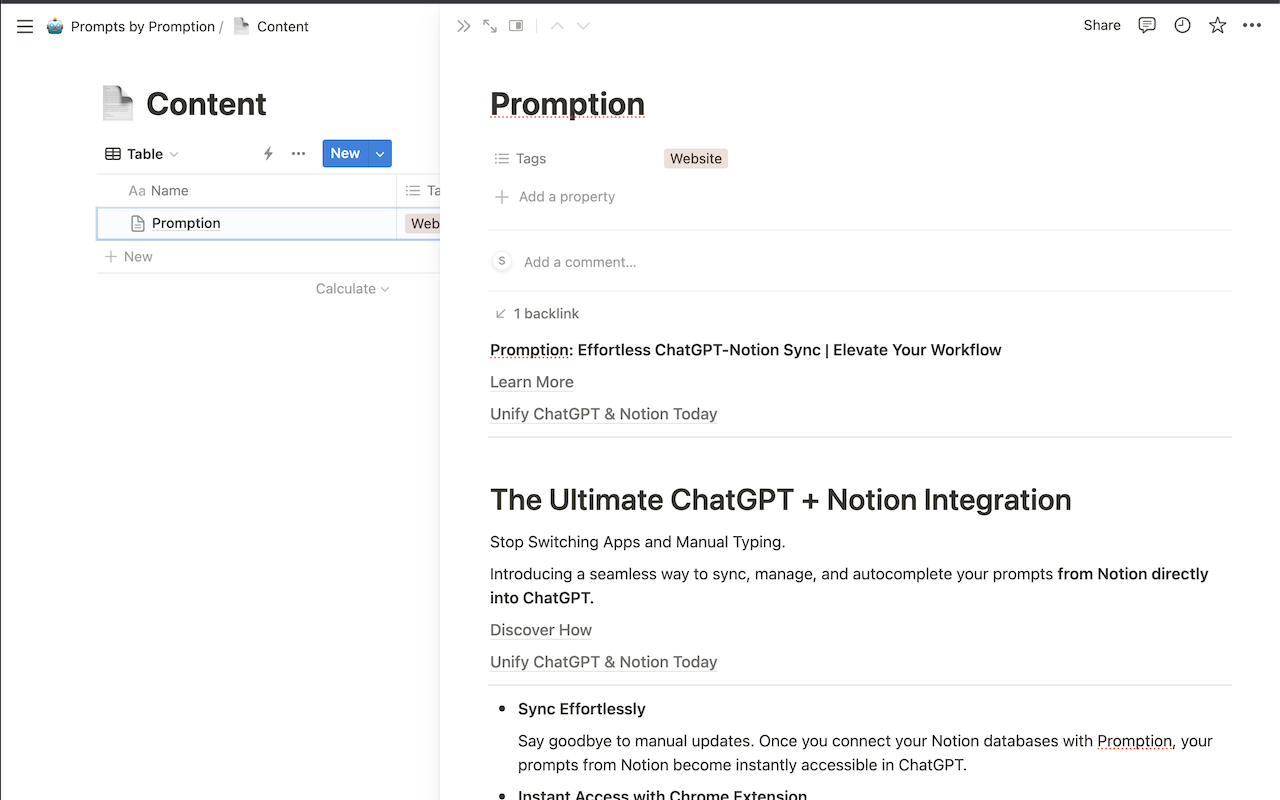Viewport: 1280px width, 800px height.
Task: Open the Calculate dropdown
Action: point(352,289)
